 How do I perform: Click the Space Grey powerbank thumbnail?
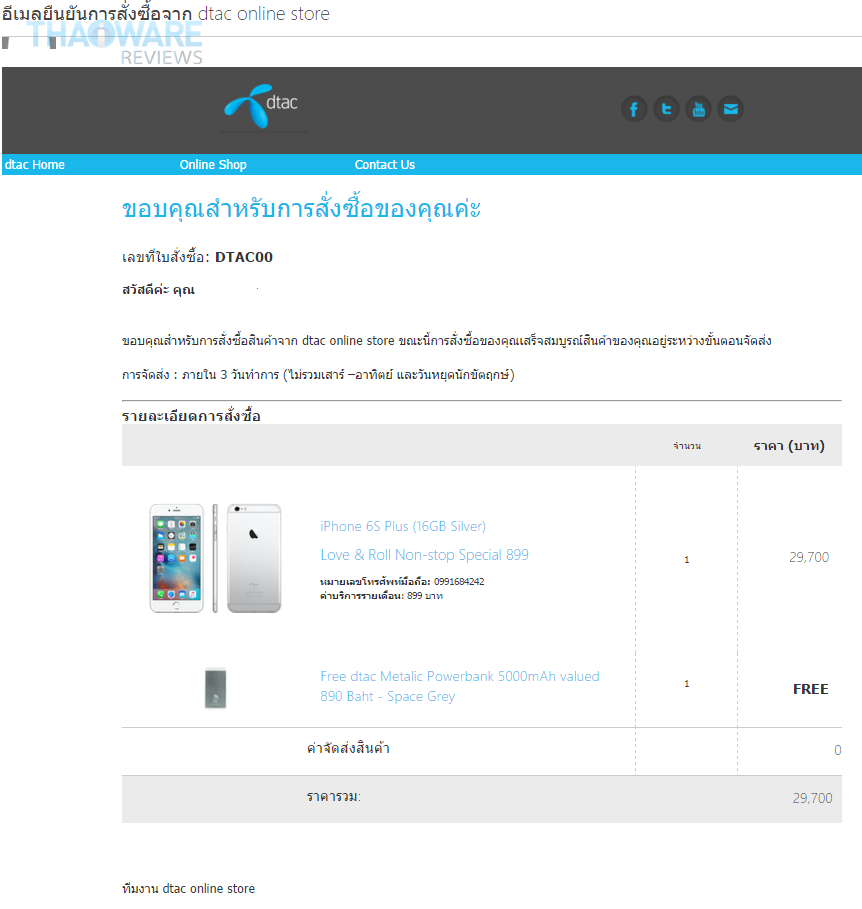click(216, 688)
